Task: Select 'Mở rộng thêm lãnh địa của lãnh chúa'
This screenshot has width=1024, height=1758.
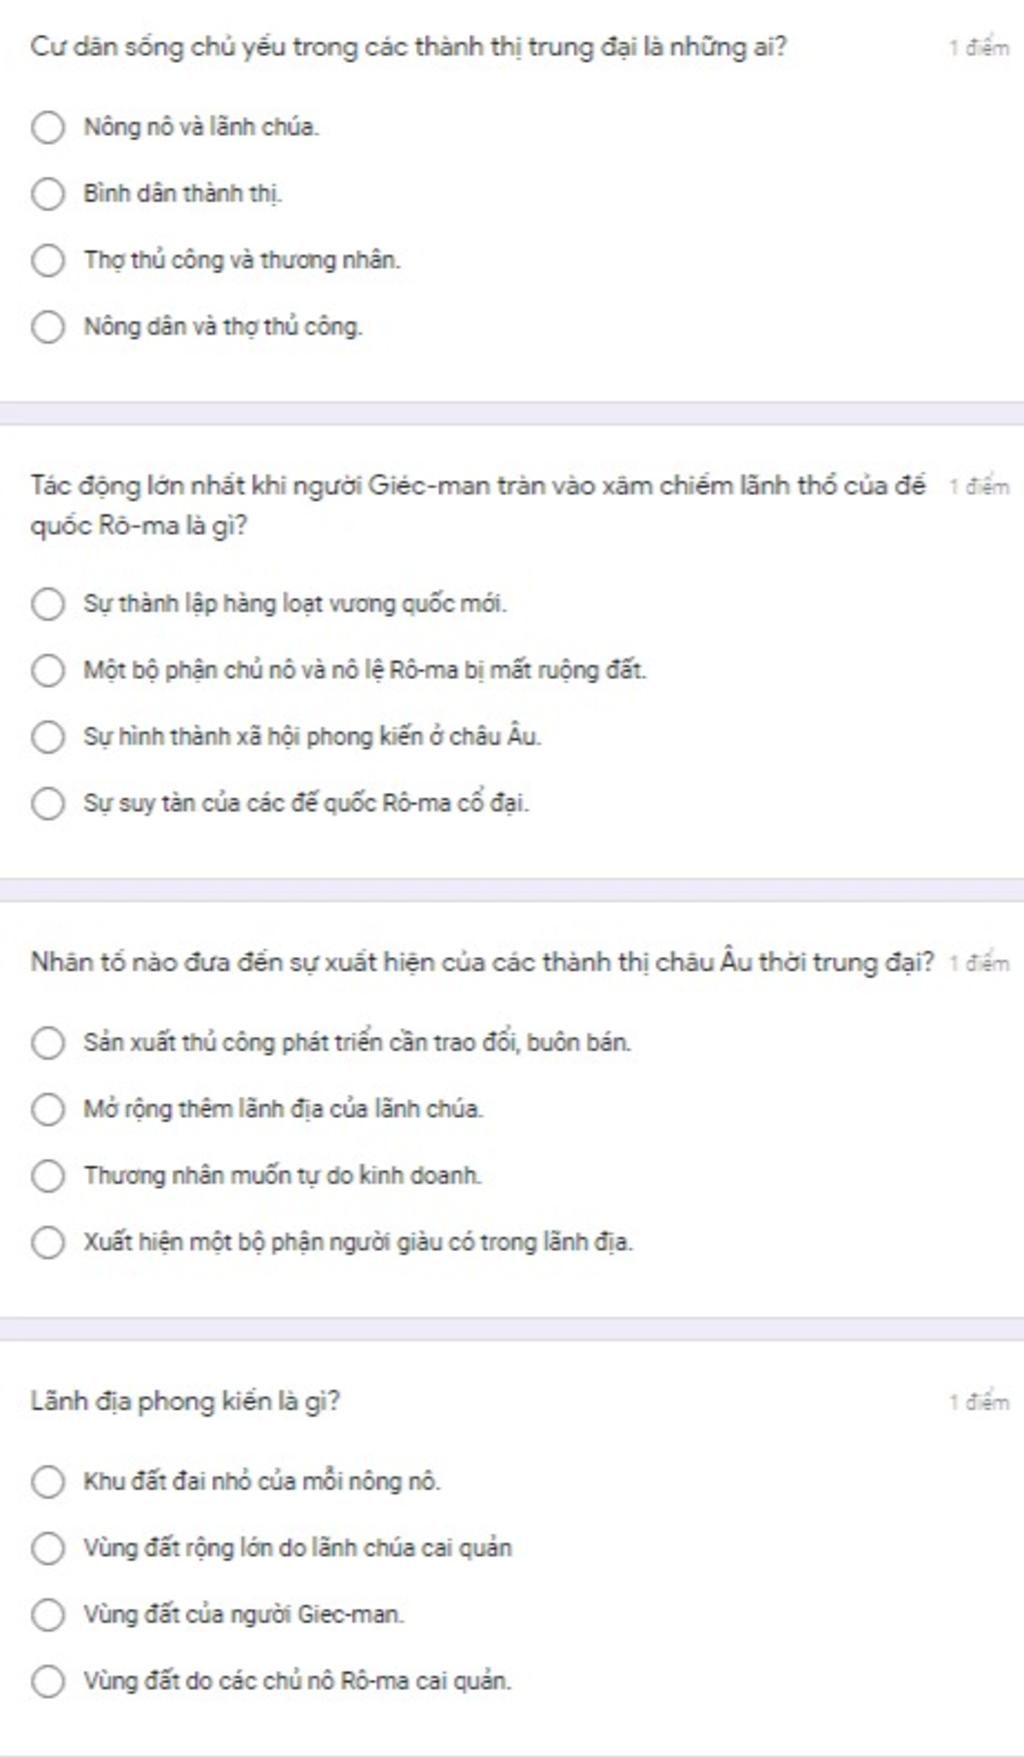Action: pos(48,1109)
